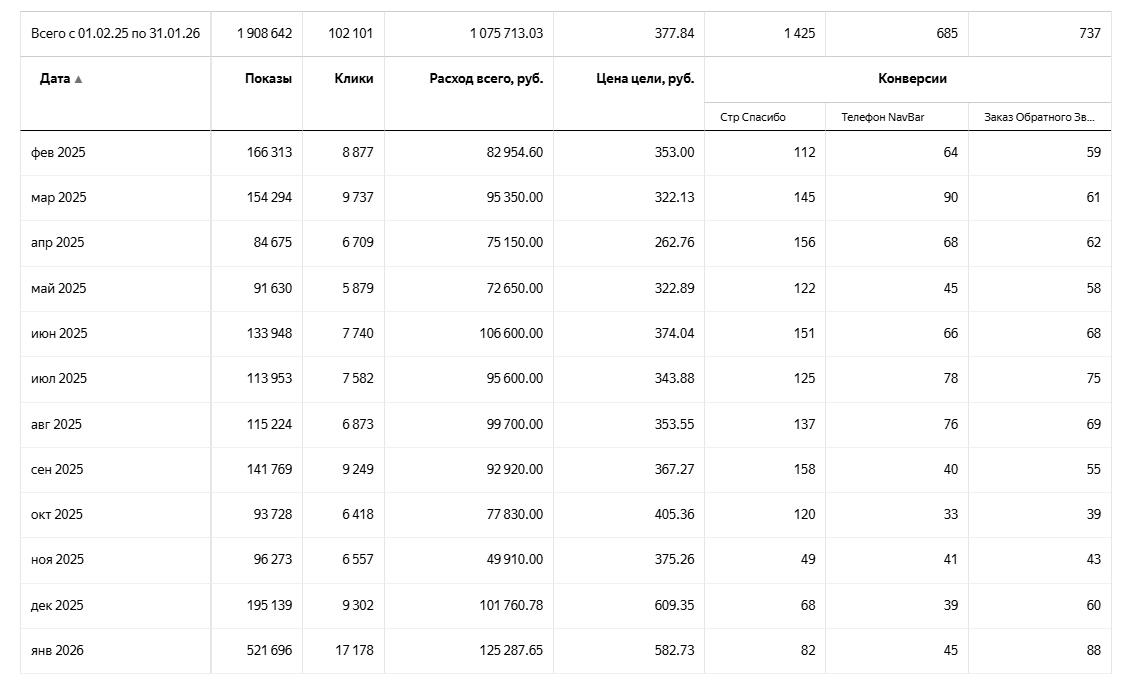The height and width of the screenshot is (698, 1134).
Task: Click total spend value 1 075 713.03
Action: pos(506,34)
